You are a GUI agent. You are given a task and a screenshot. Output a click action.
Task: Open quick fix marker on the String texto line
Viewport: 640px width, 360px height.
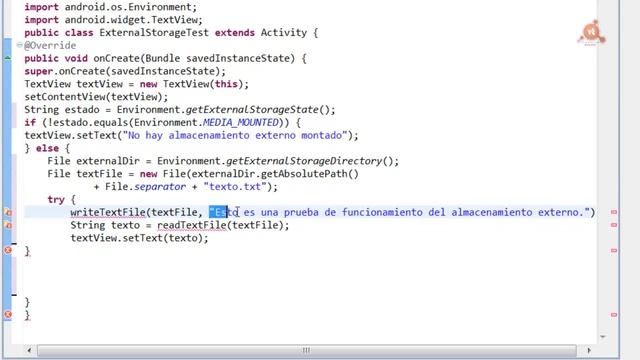pyautogui.click(x=8, y=225)
